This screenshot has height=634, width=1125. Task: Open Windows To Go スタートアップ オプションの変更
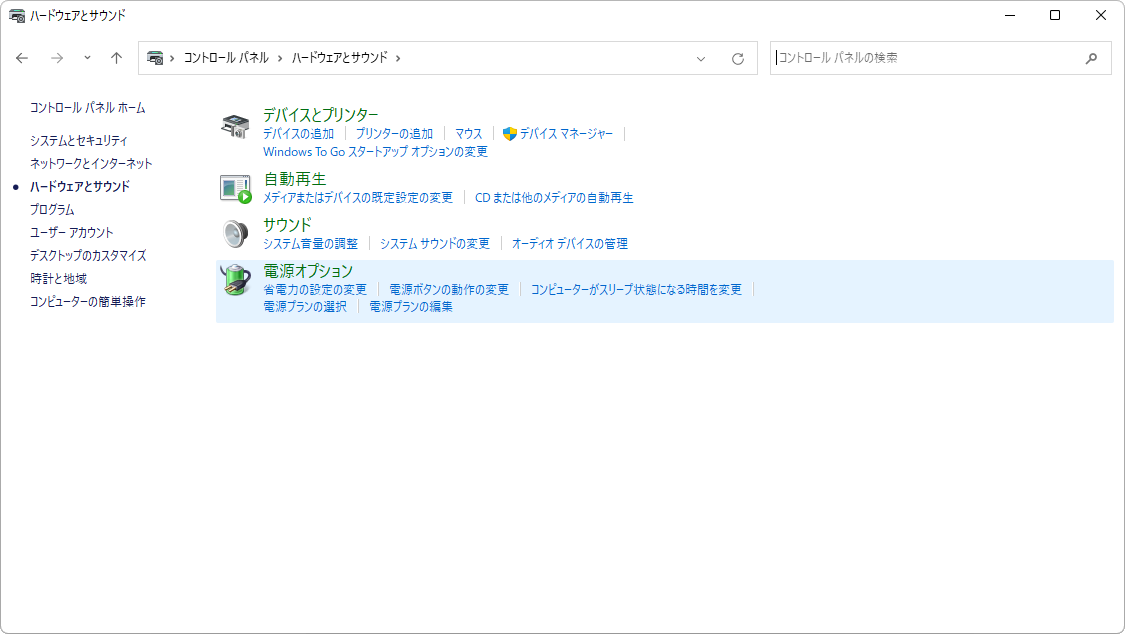375,151
